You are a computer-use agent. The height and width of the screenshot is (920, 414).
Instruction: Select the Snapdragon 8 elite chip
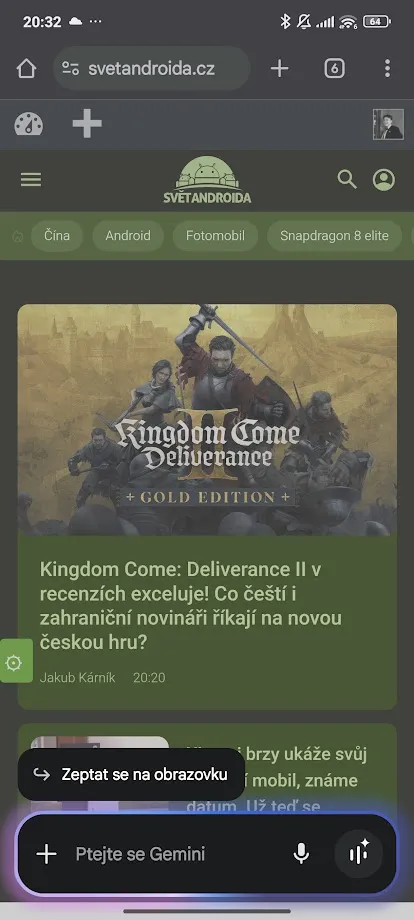(x=334, y=236)
